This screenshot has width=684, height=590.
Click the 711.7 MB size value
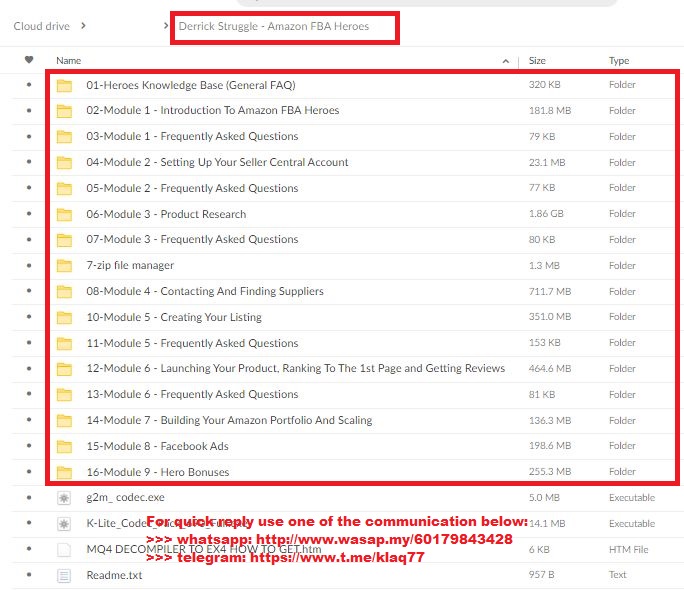click(550, 291)
